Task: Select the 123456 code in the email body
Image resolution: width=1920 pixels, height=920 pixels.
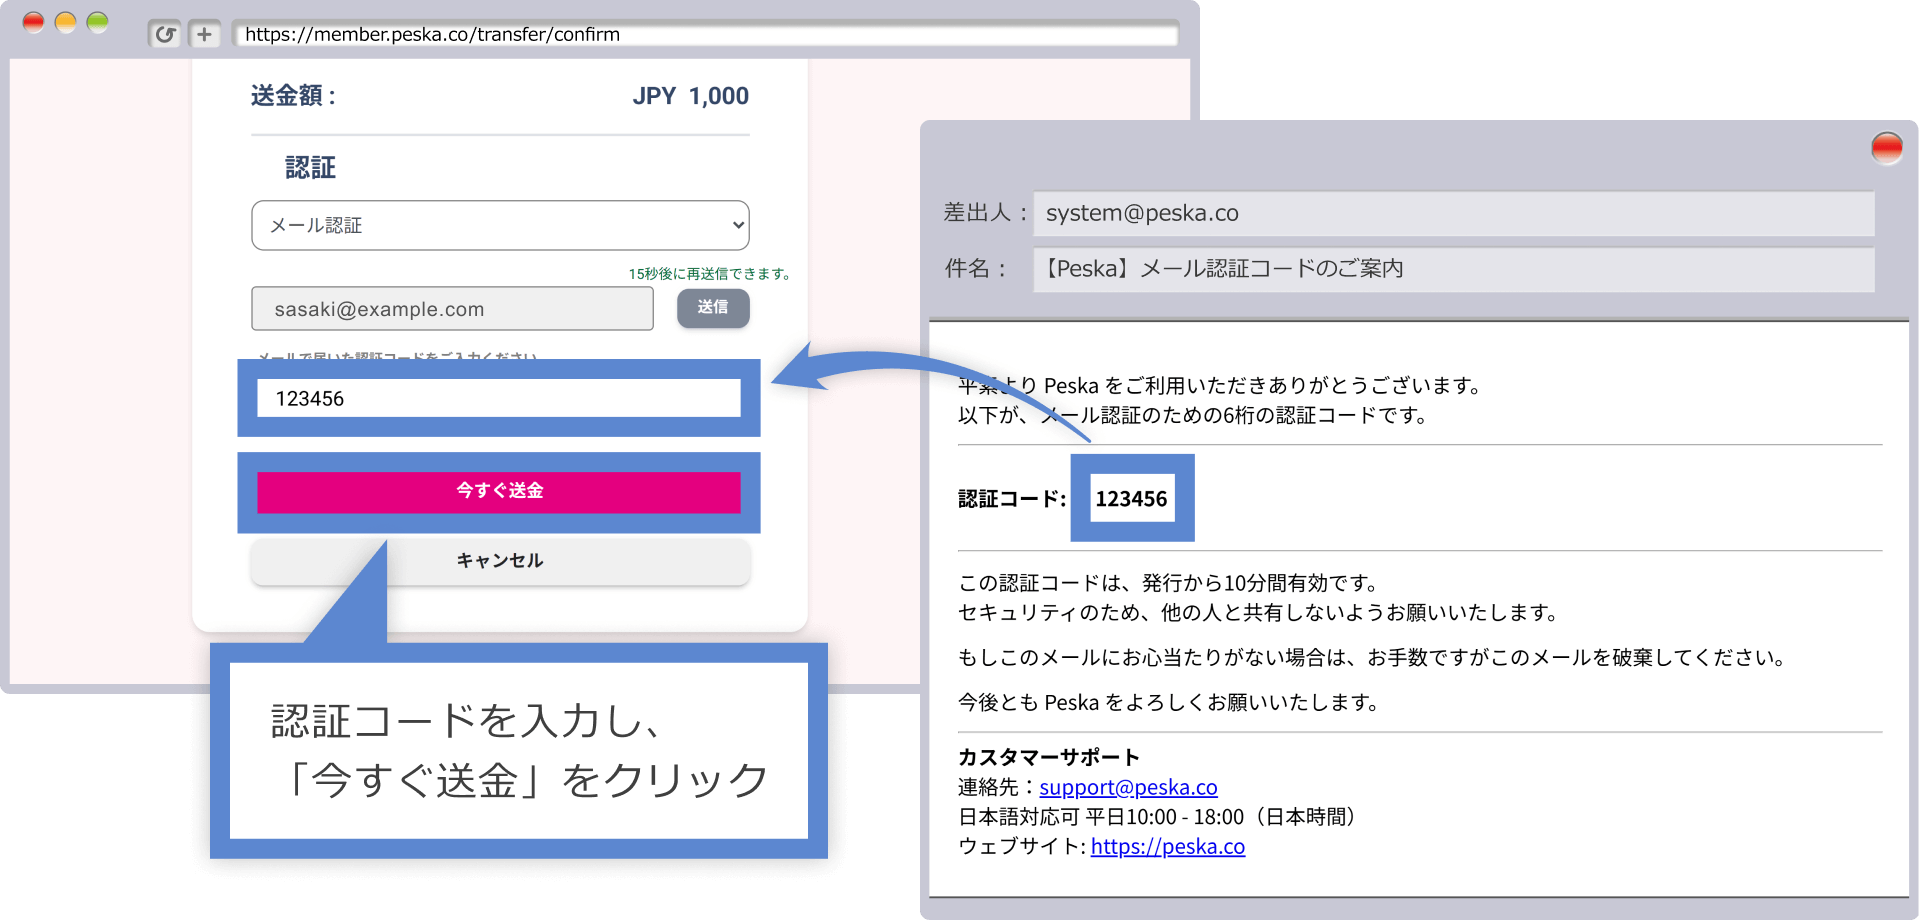Action: pos(1131,499)
